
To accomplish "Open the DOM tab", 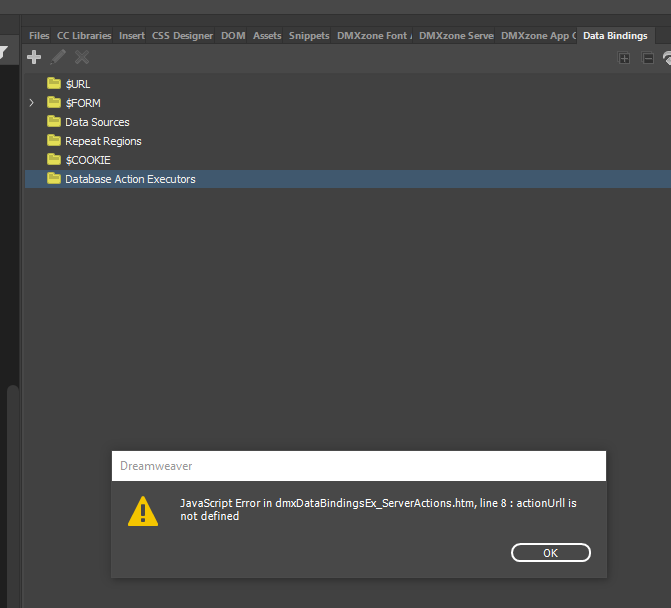I will (233, 36).
